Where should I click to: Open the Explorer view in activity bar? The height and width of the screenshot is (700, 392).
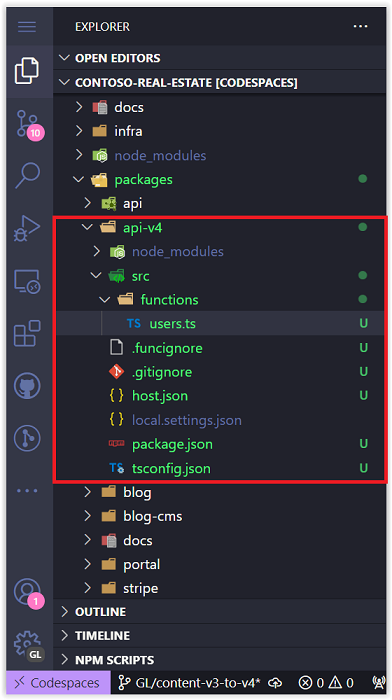(x=27, y=70)
